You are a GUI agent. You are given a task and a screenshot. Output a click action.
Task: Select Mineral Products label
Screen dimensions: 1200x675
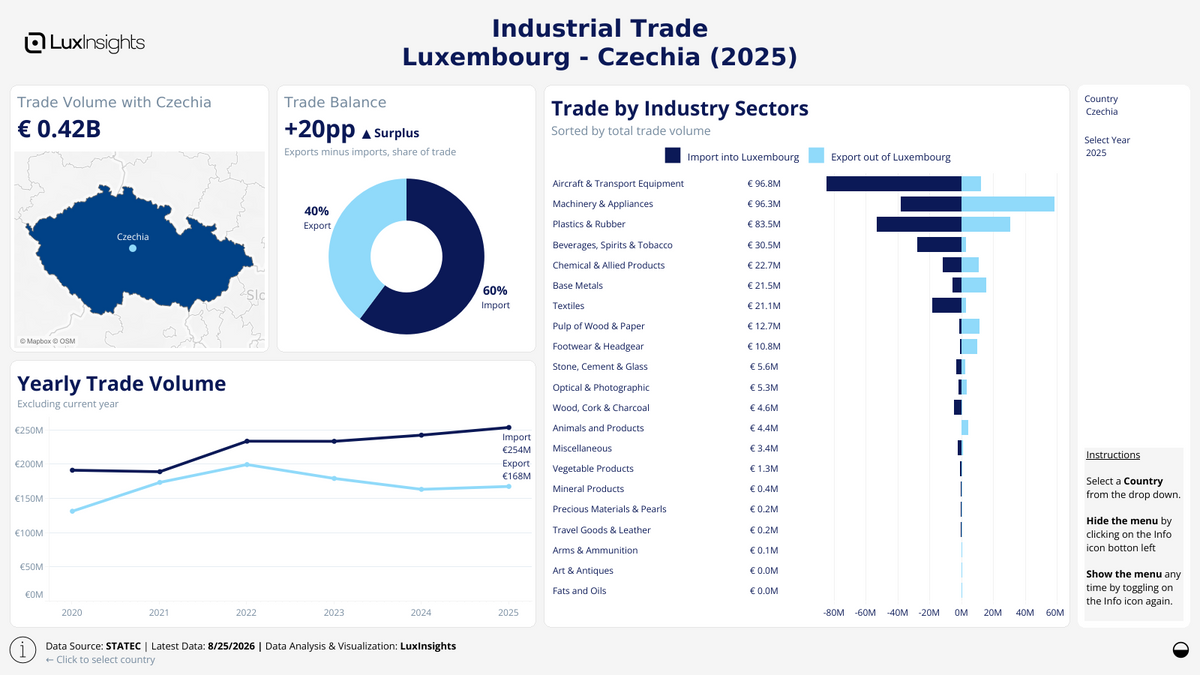(588, 489)
